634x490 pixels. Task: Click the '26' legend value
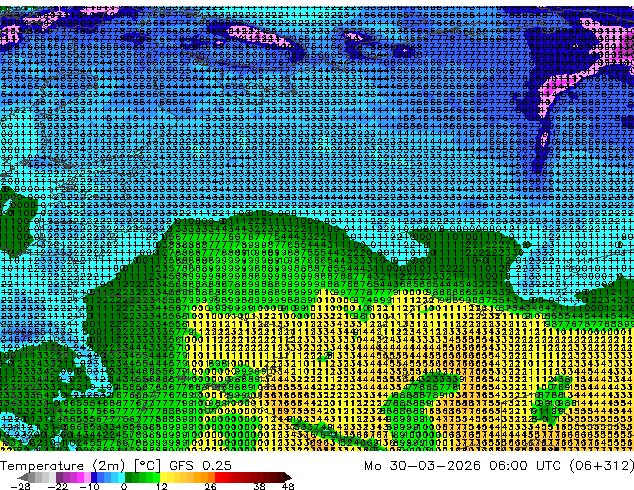(210, 486)
